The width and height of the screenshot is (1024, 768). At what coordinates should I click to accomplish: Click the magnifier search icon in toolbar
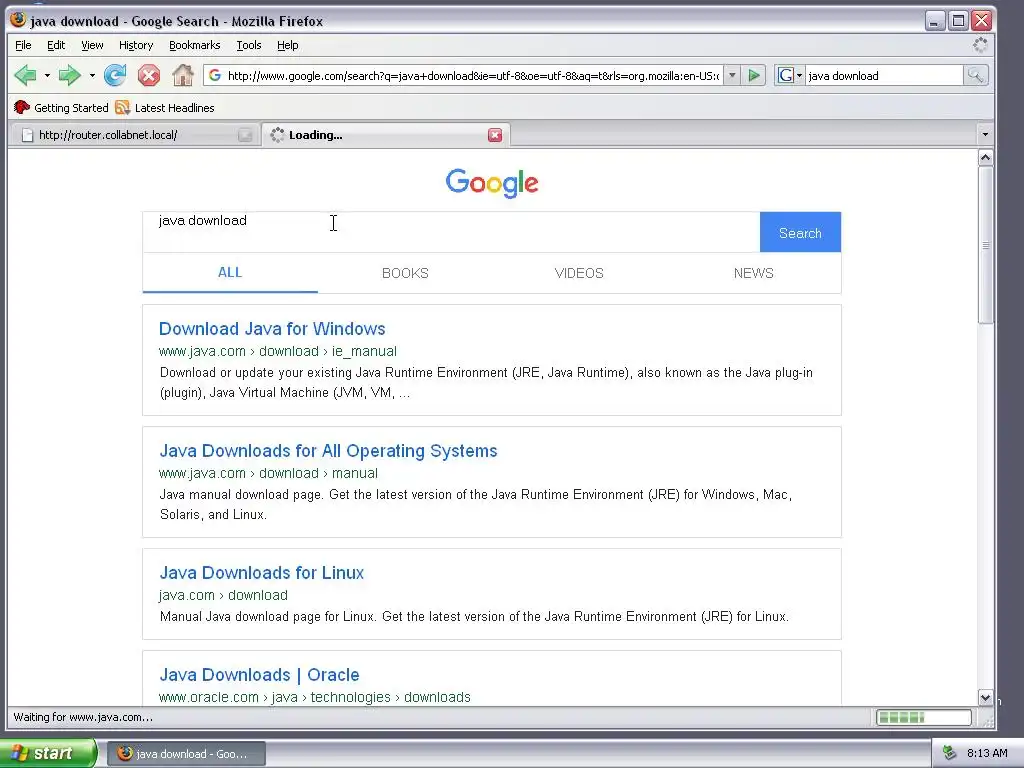(975, 76)
